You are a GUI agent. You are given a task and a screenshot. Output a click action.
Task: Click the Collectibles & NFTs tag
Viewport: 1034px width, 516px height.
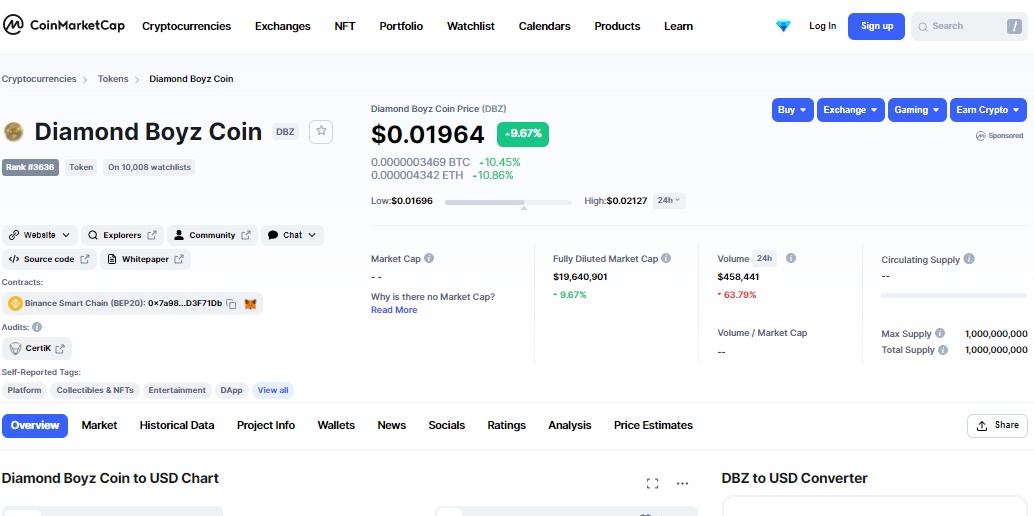pyautogui.click(x=95, y=390)
